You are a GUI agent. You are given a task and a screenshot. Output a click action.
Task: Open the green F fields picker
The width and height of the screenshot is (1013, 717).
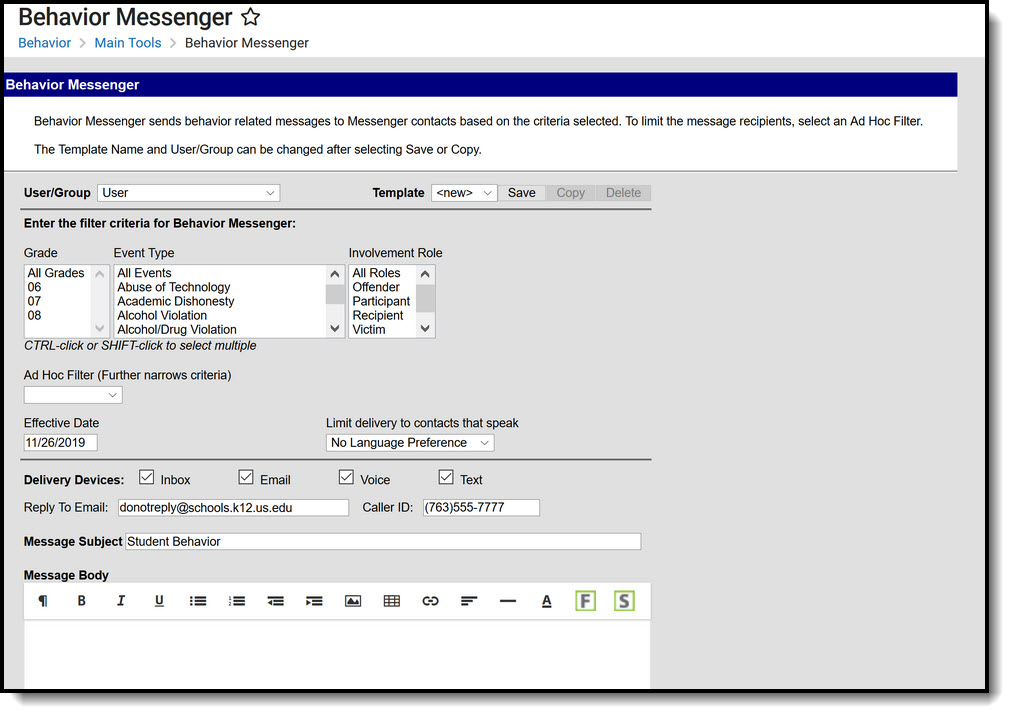pos(585,601)
